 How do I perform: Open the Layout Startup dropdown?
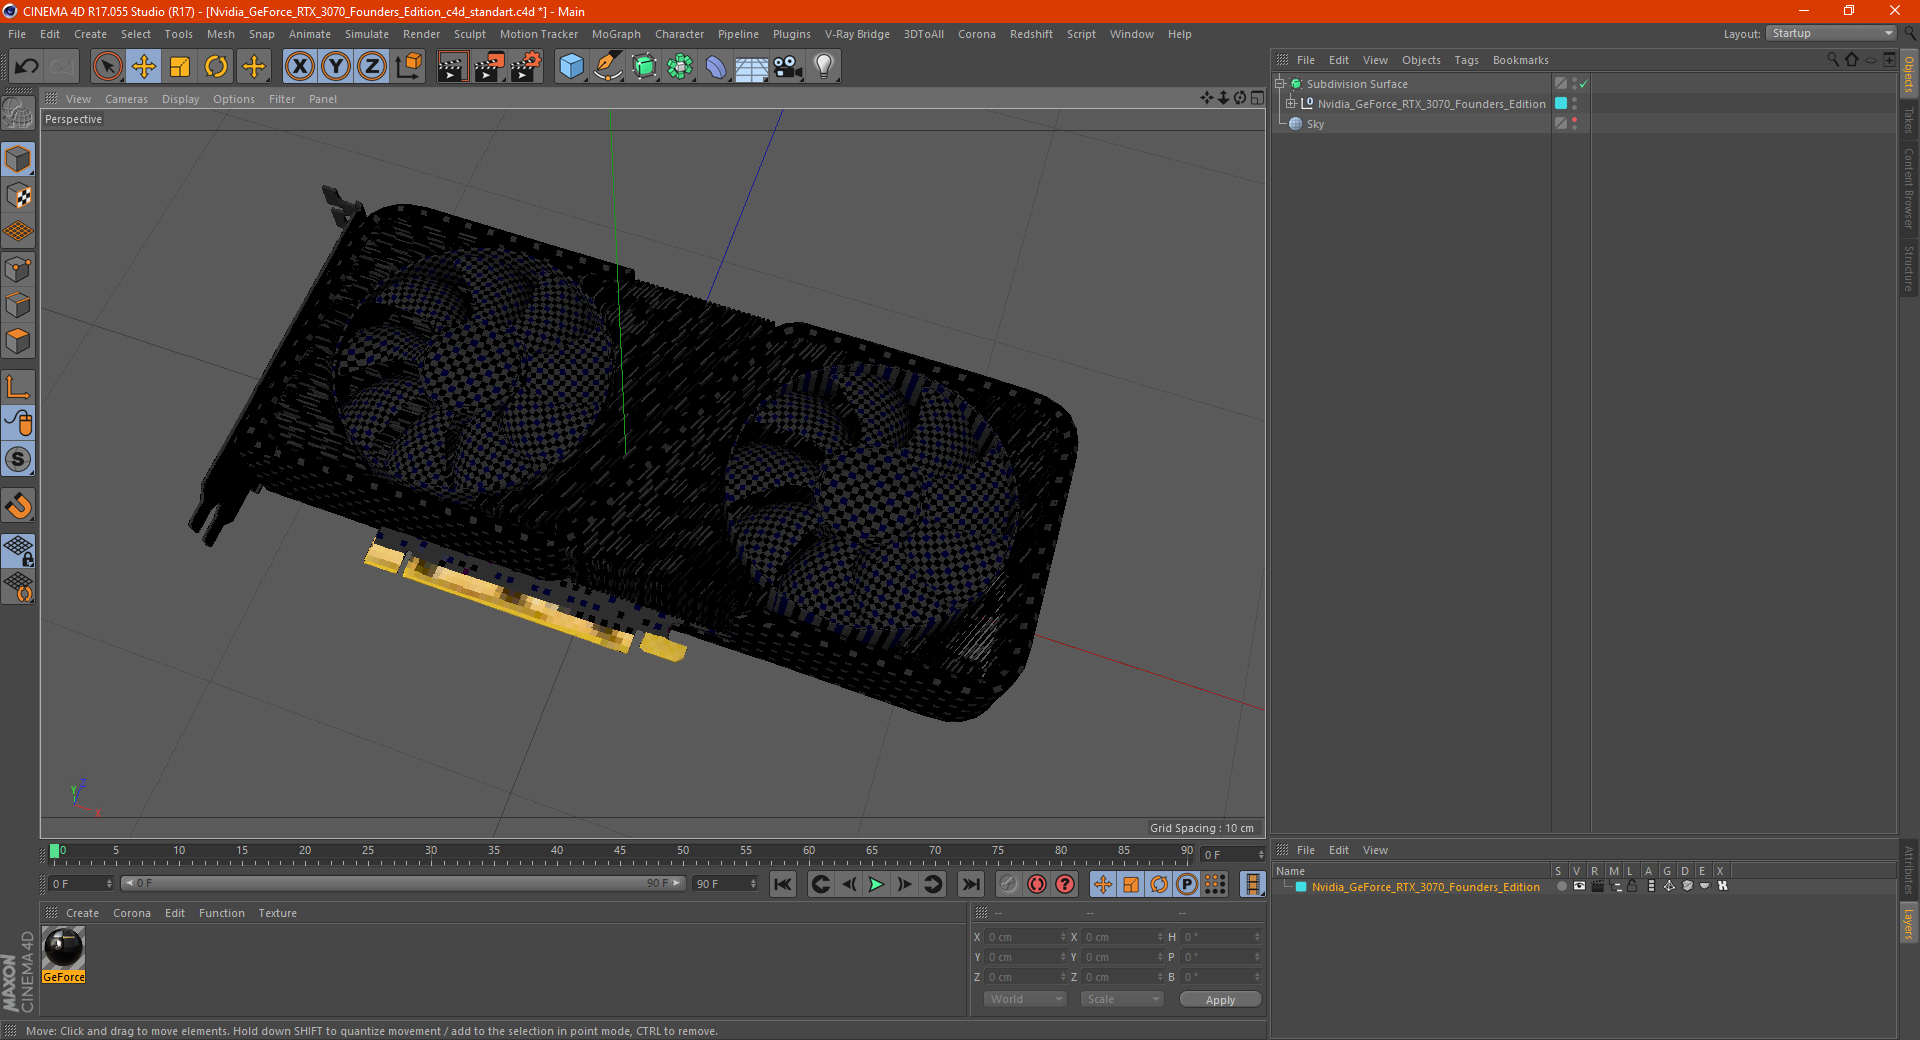1832,33
